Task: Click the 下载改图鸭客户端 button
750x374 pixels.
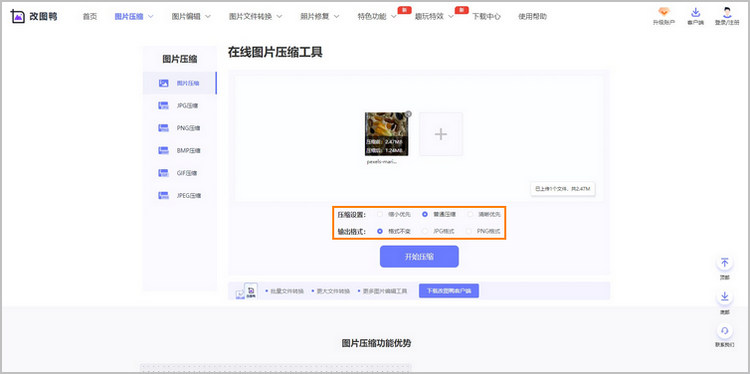Action: pos(449,291)
